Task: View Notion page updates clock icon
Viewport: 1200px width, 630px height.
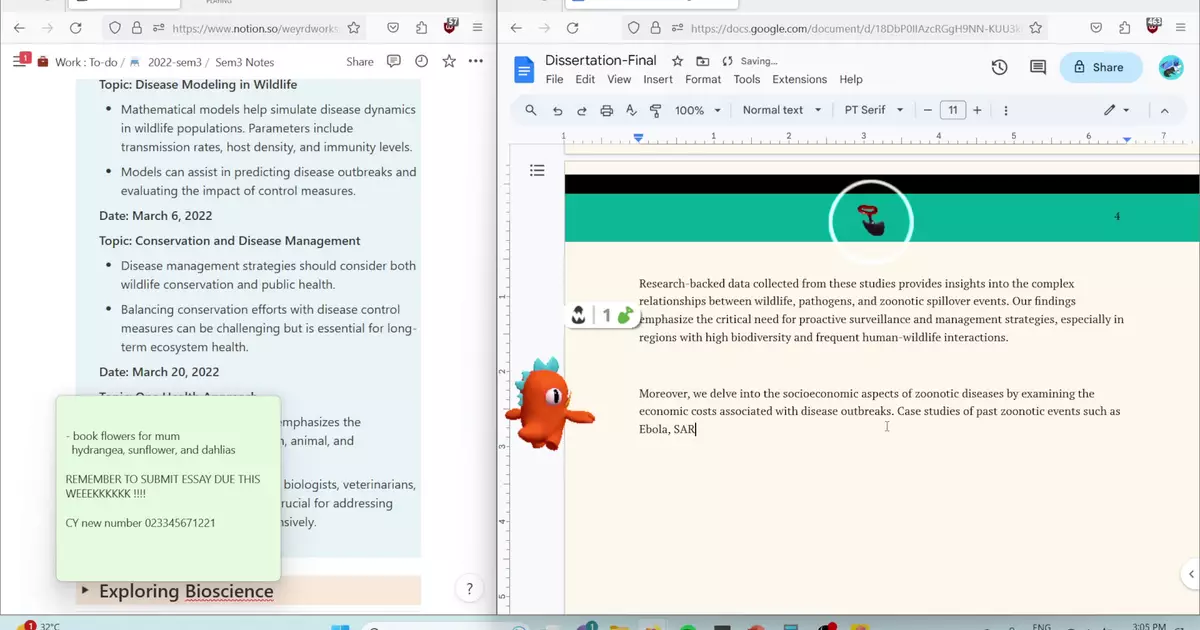Action: 421,62
